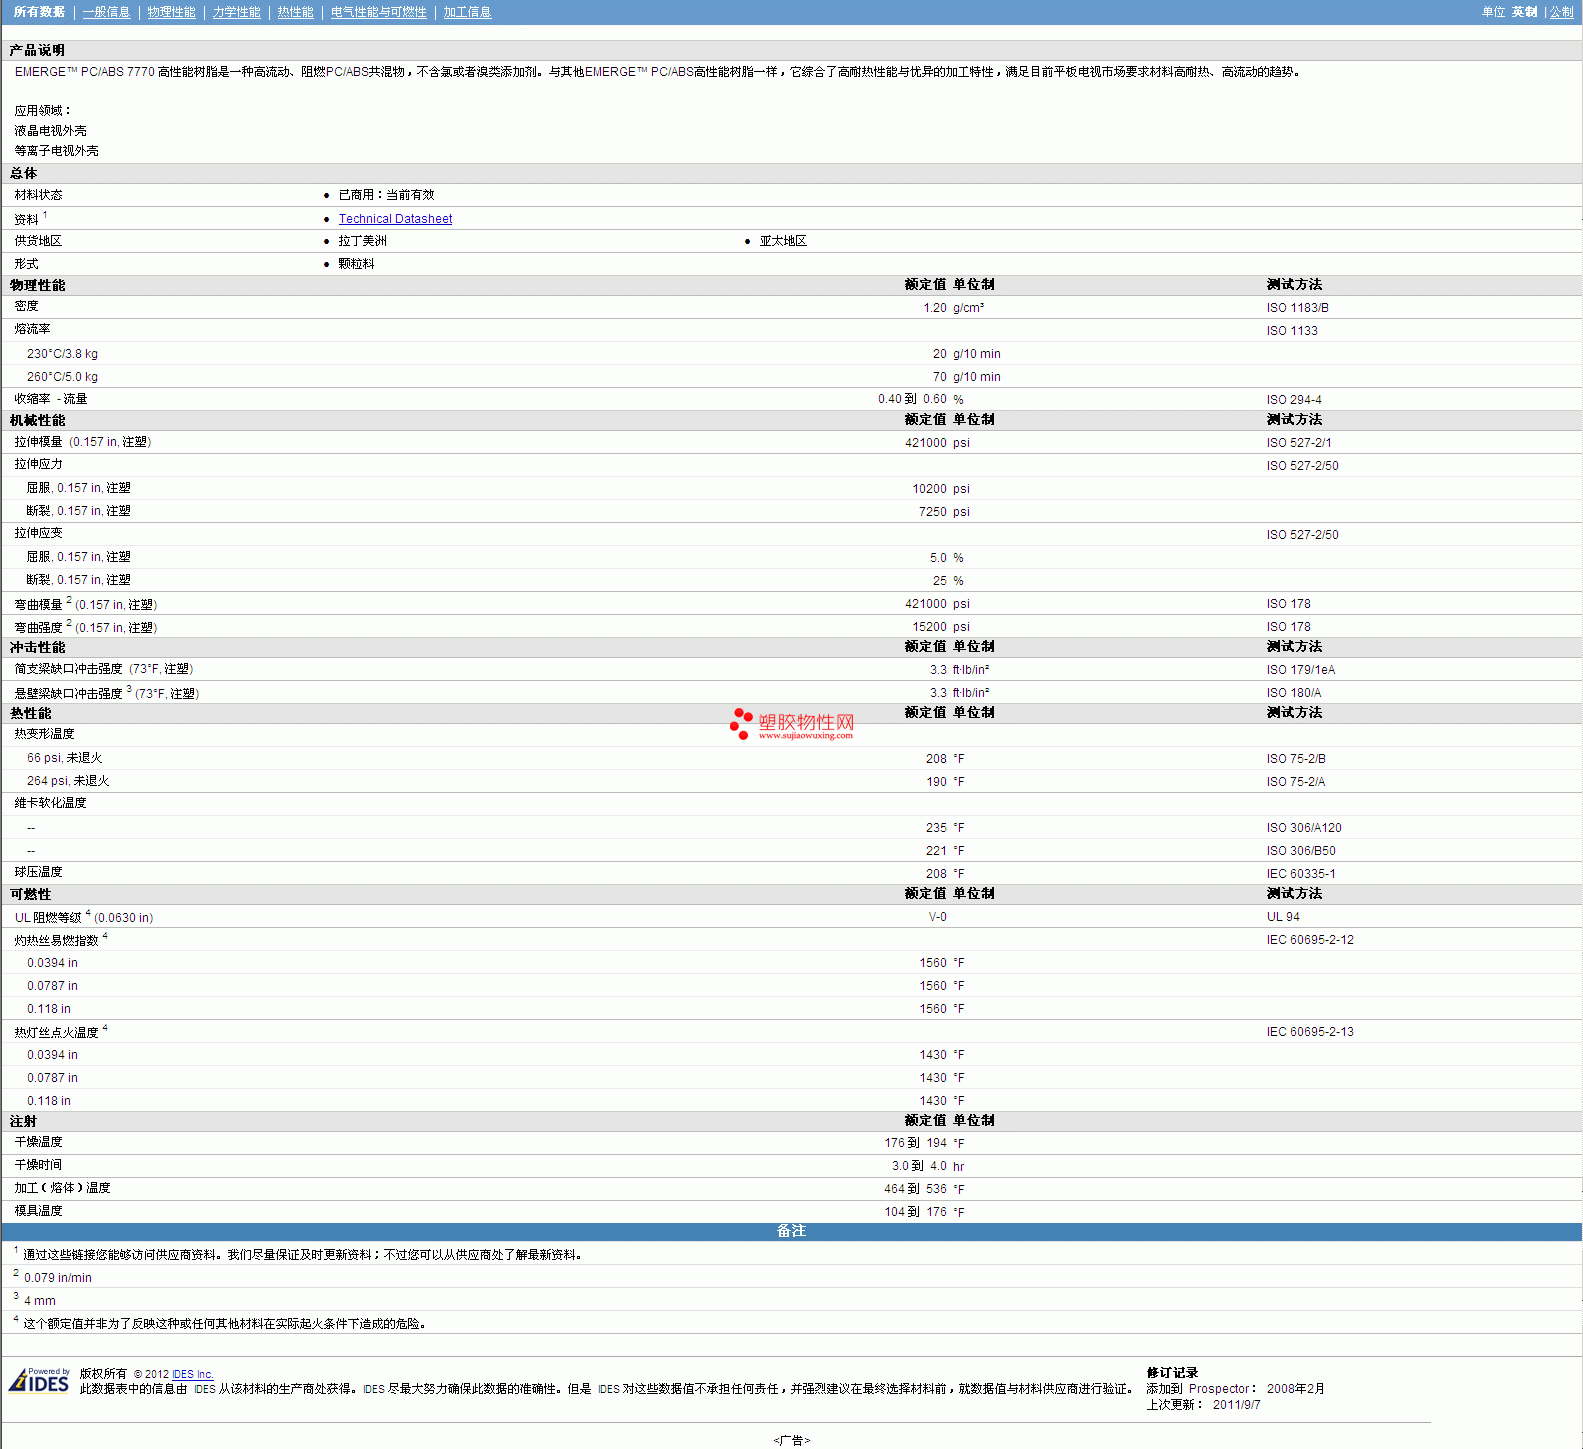The image size is (1583, 1449).
Task: Select the UL 94 test method
Action: 1283,917
